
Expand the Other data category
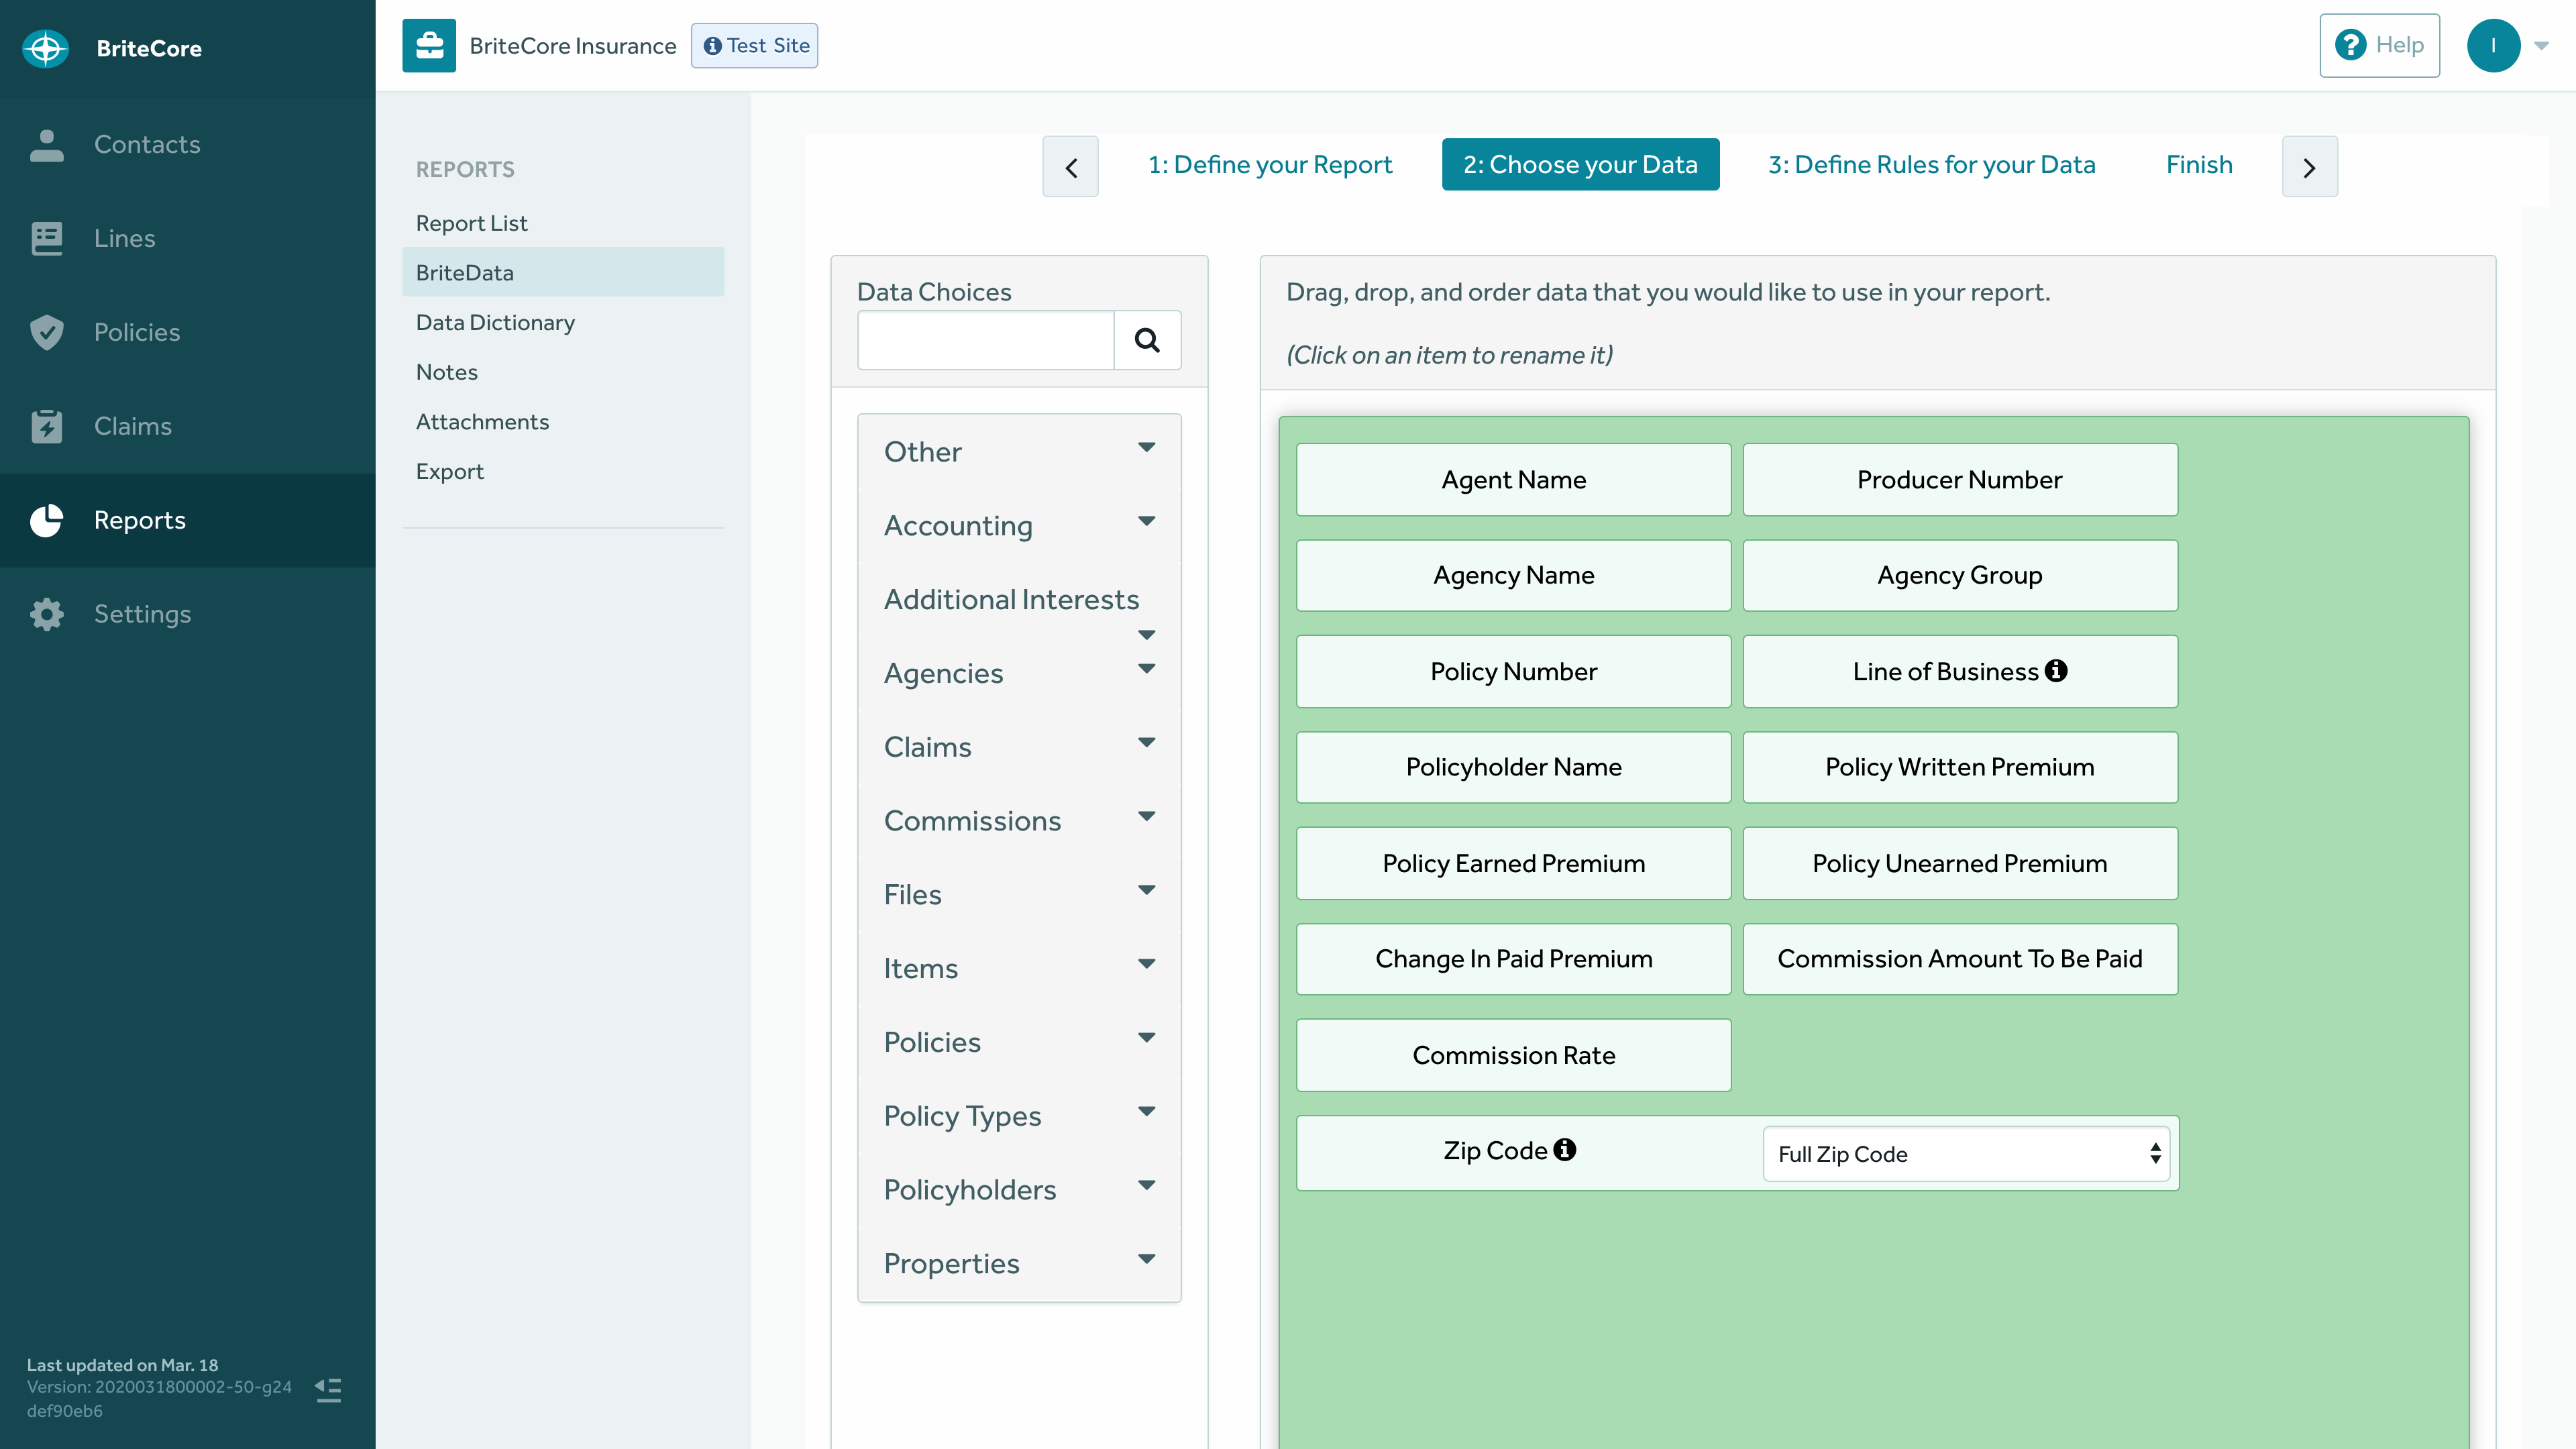tap(1019, 452)
